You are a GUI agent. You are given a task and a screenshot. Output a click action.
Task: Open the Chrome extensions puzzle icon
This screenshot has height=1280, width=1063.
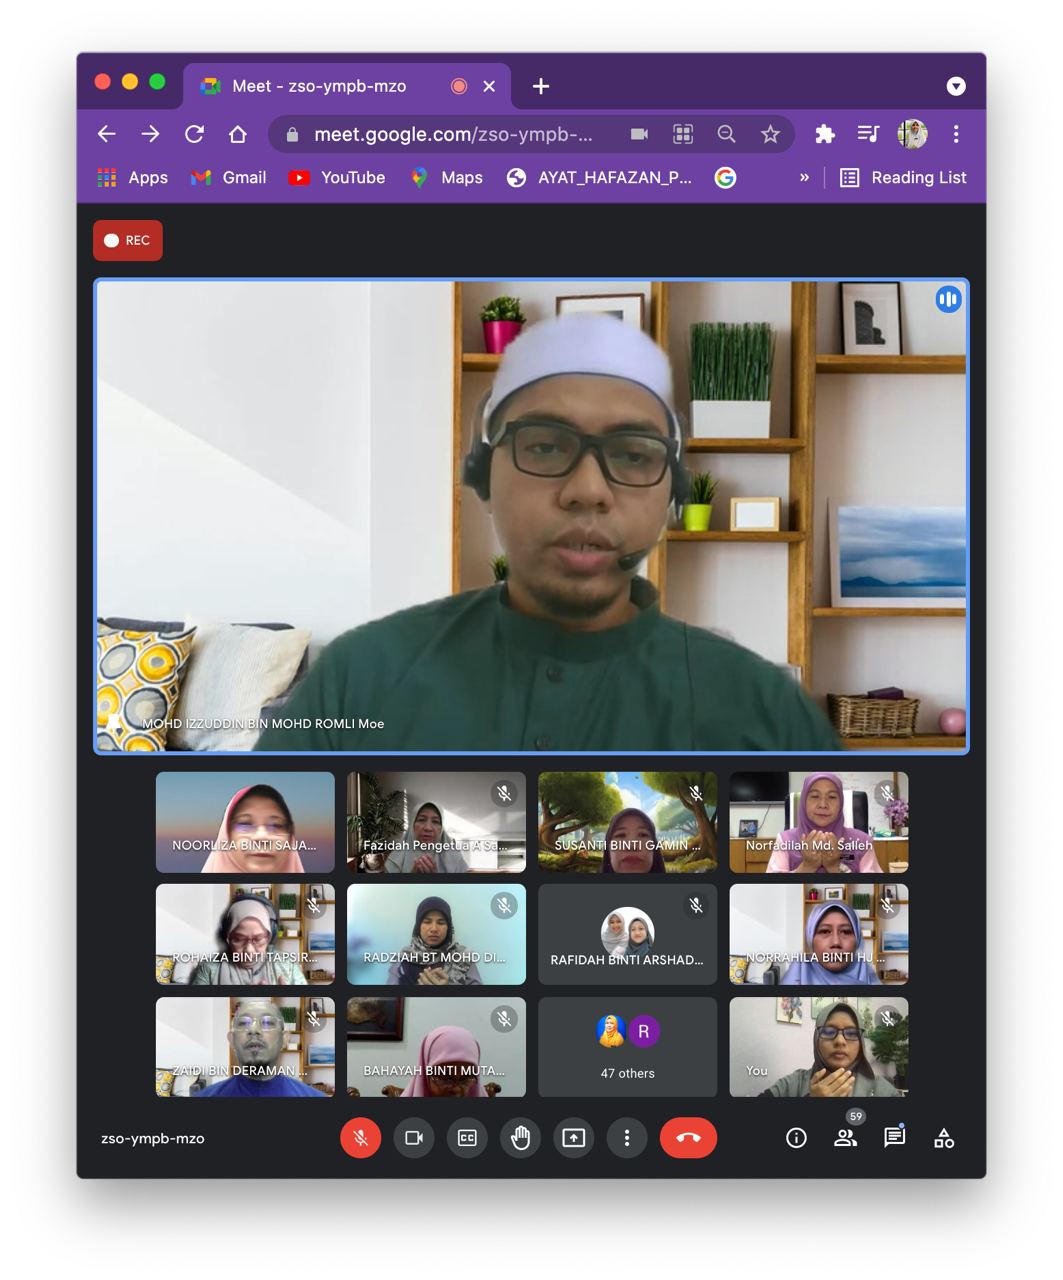coord(825,134)
